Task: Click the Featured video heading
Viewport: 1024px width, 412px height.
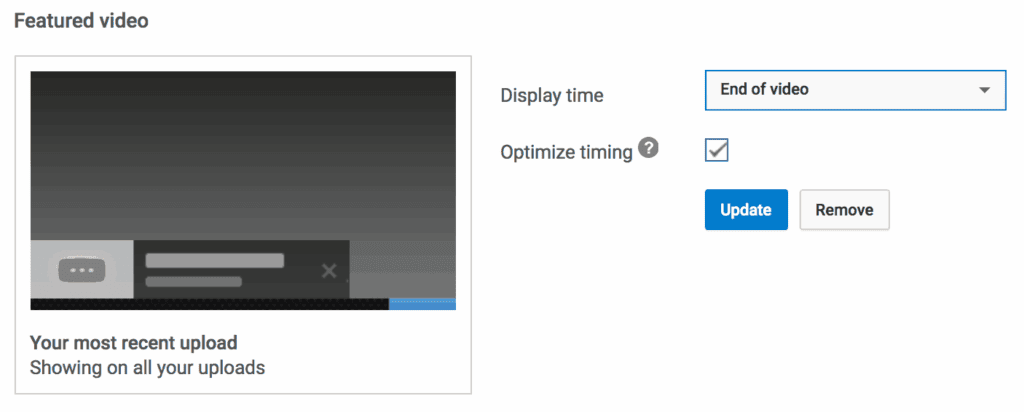Action: pos(81,21)
